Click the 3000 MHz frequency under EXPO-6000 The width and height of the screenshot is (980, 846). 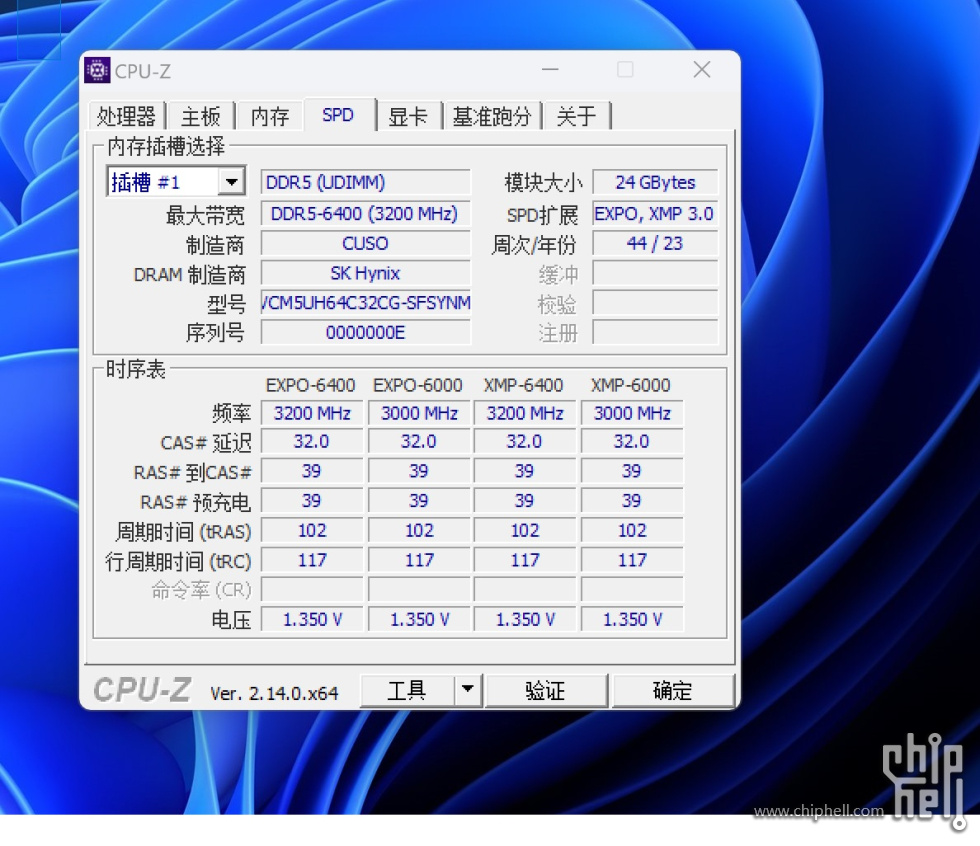(x=419, y=413)
